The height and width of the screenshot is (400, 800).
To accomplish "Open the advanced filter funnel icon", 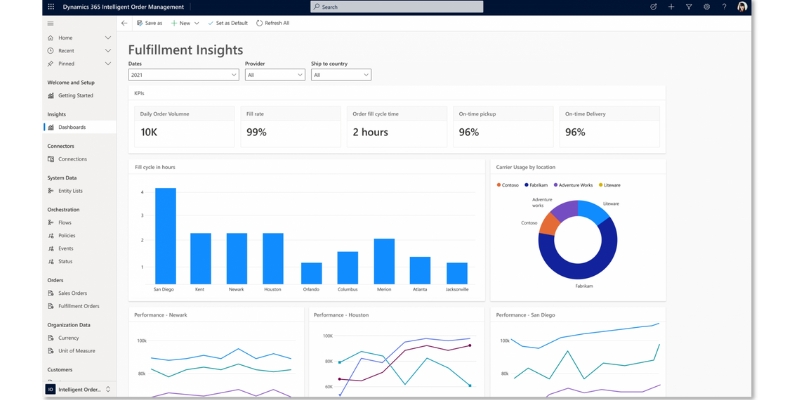I will pyautogui.click(x=688, y=6).
